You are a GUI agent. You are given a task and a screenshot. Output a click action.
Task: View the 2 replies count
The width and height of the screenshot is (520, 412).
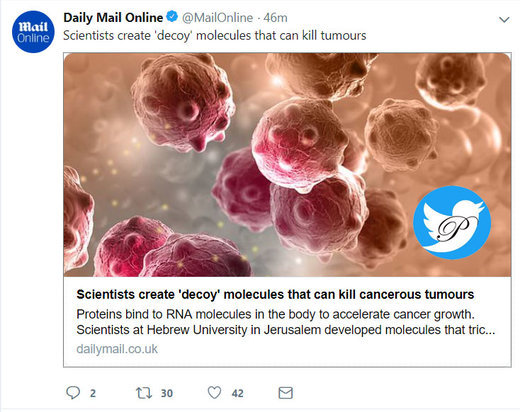[x=93, y=393]
